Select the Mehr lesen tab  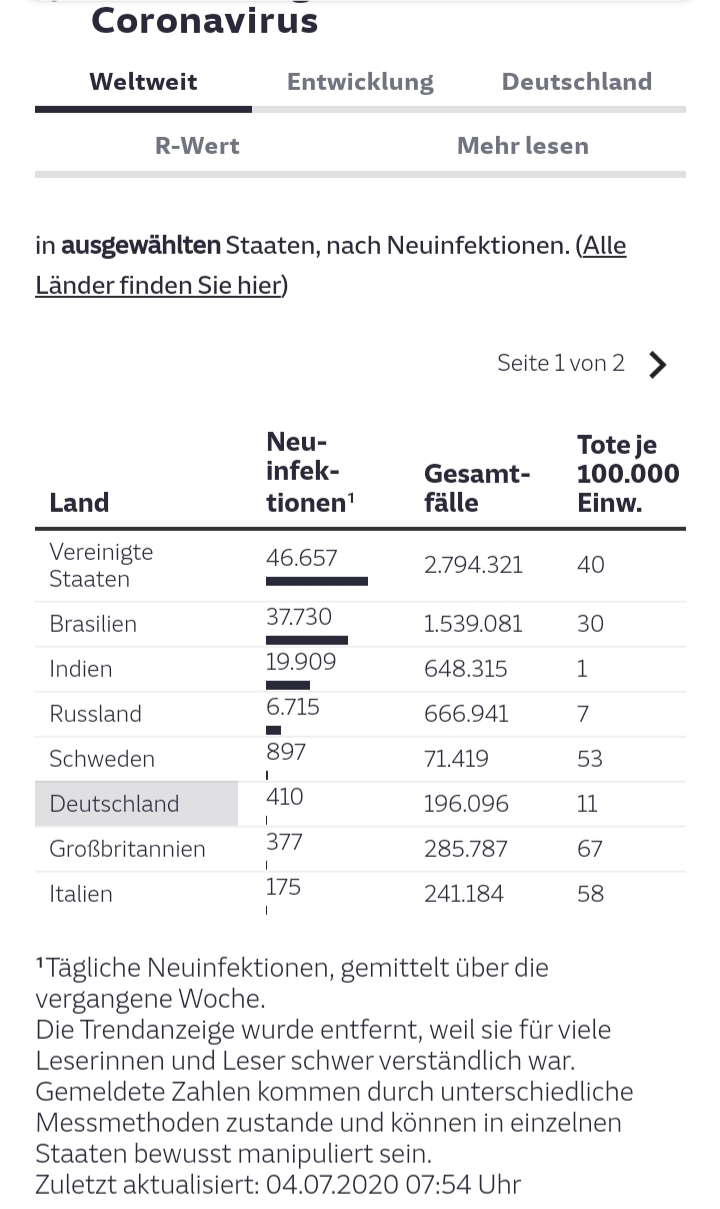522,146
